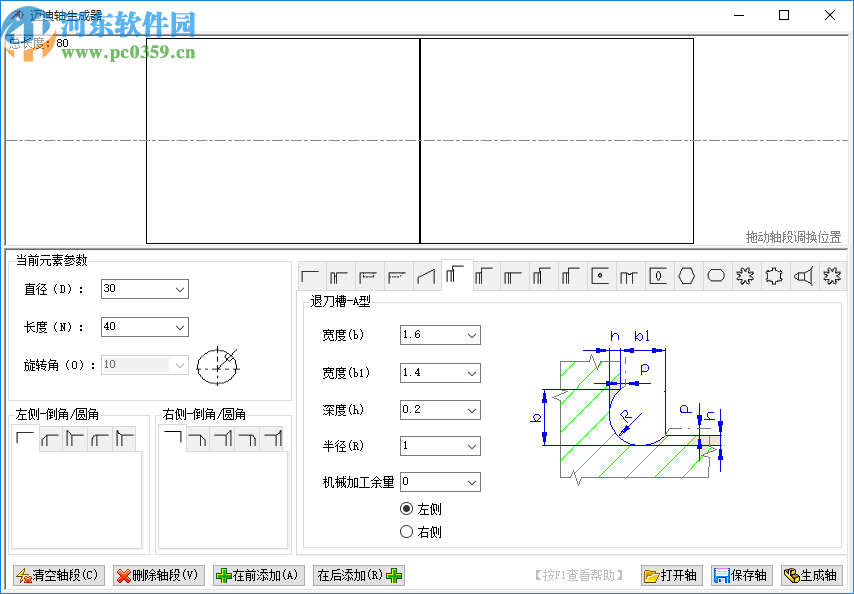Expand the 深度 depth dropdown

tap(471, 409)
